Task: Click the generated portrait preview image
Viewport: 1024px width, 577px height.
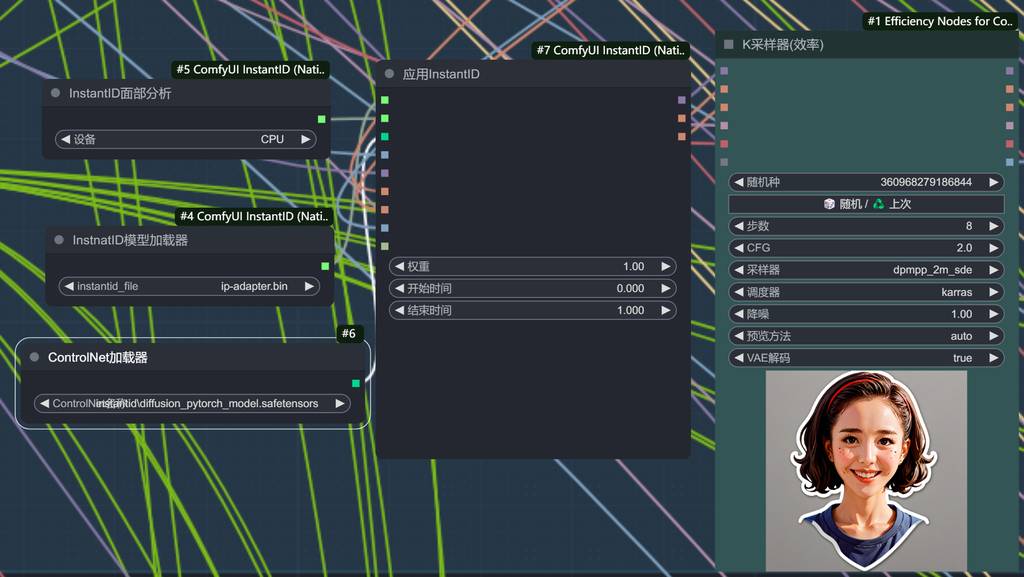Action: tap(866, 470)
